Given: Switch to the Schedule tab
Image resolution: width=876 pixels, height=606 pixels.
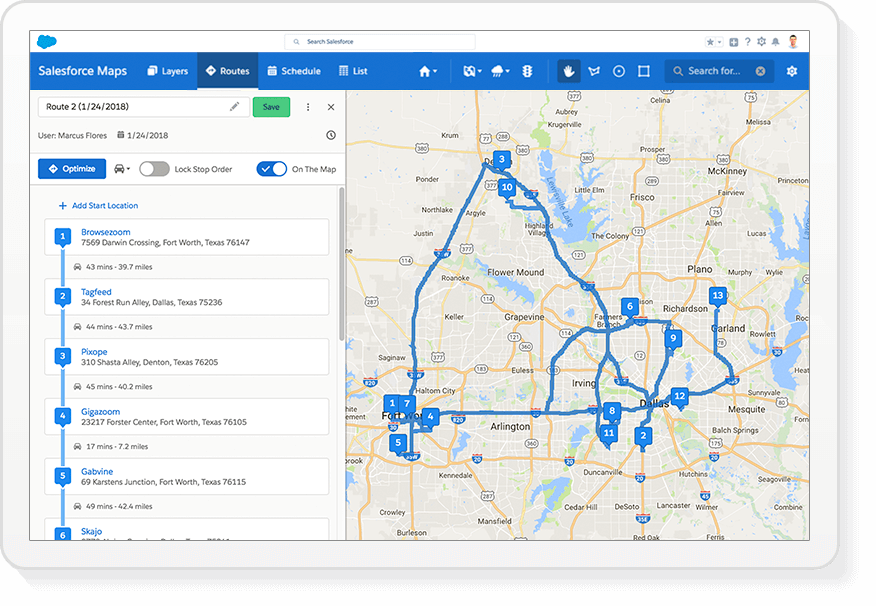Looking at the screenshot, I should tap(294, 71).
